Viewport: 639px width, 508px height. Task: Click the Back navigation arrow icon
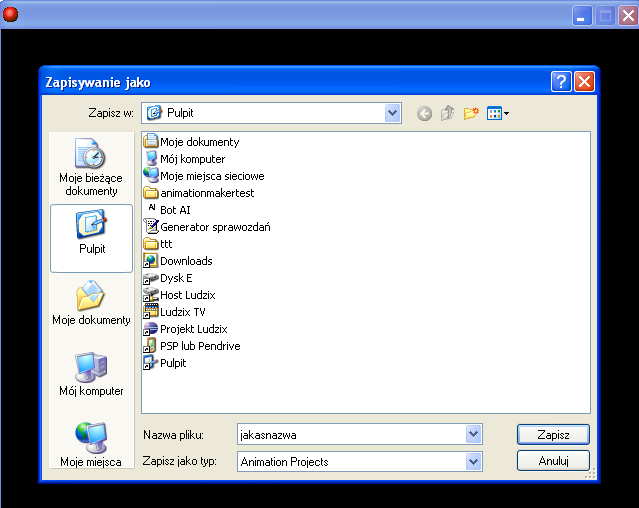(424, 114)
